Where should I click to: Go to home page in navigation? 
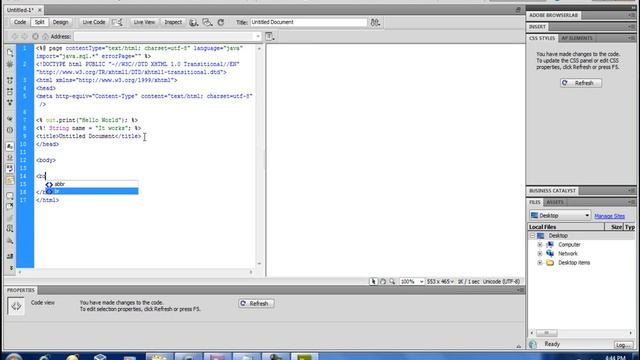coord(45,37)
